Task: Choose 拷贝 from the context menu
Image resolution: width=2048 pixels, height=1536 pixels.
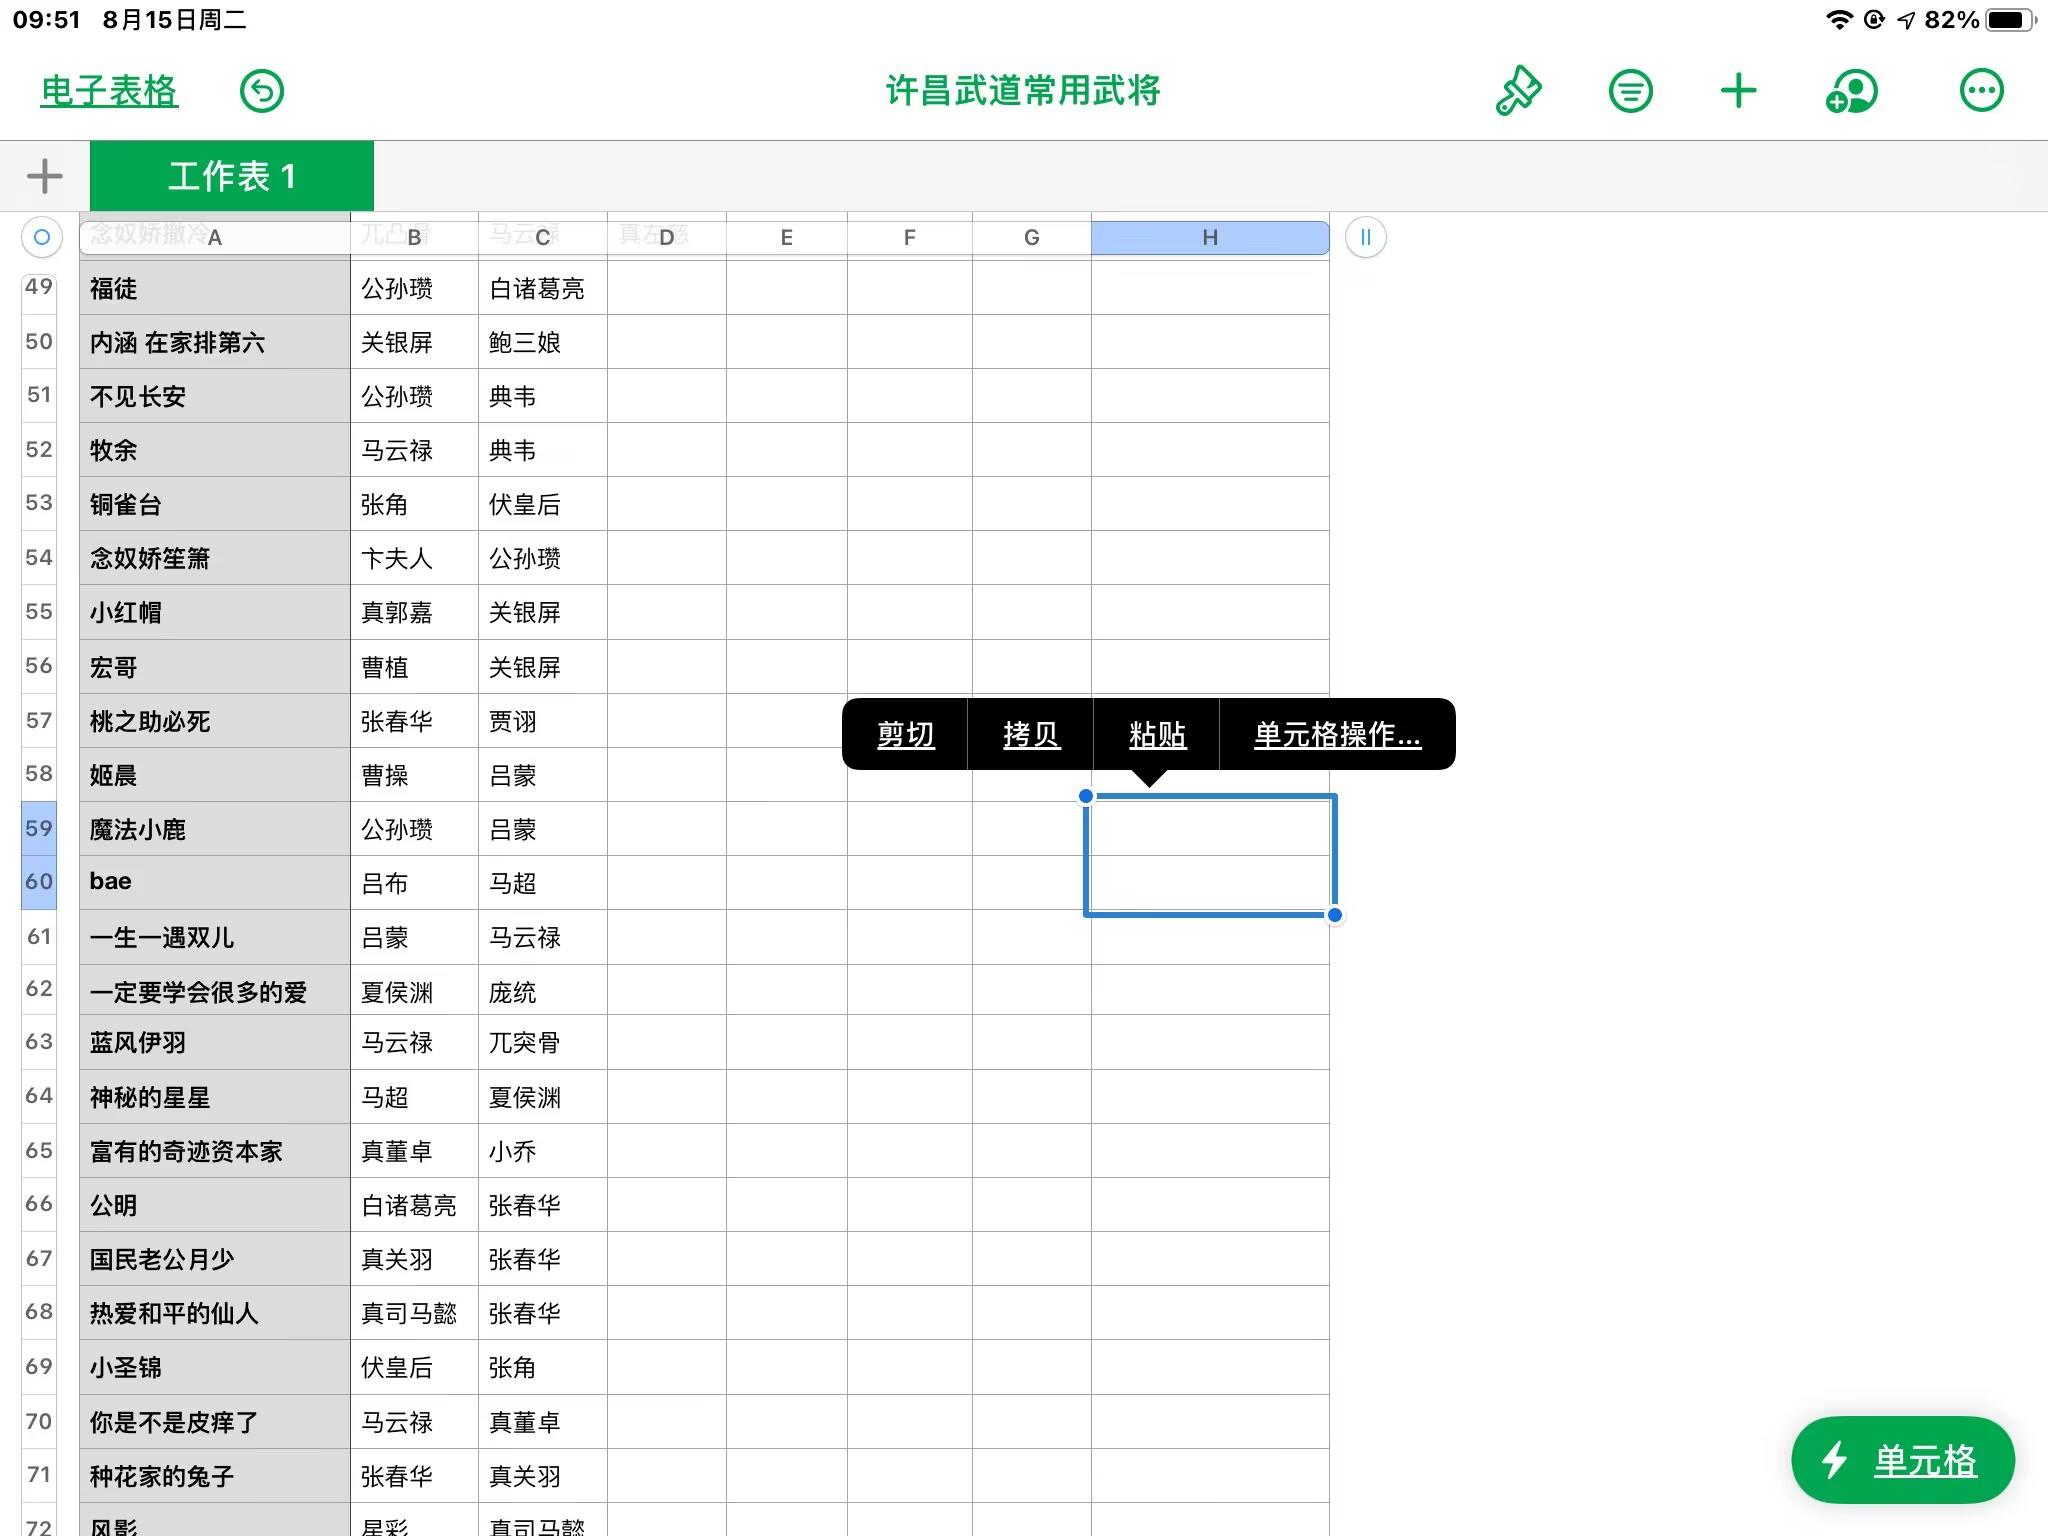Action: pos(1031,735)
